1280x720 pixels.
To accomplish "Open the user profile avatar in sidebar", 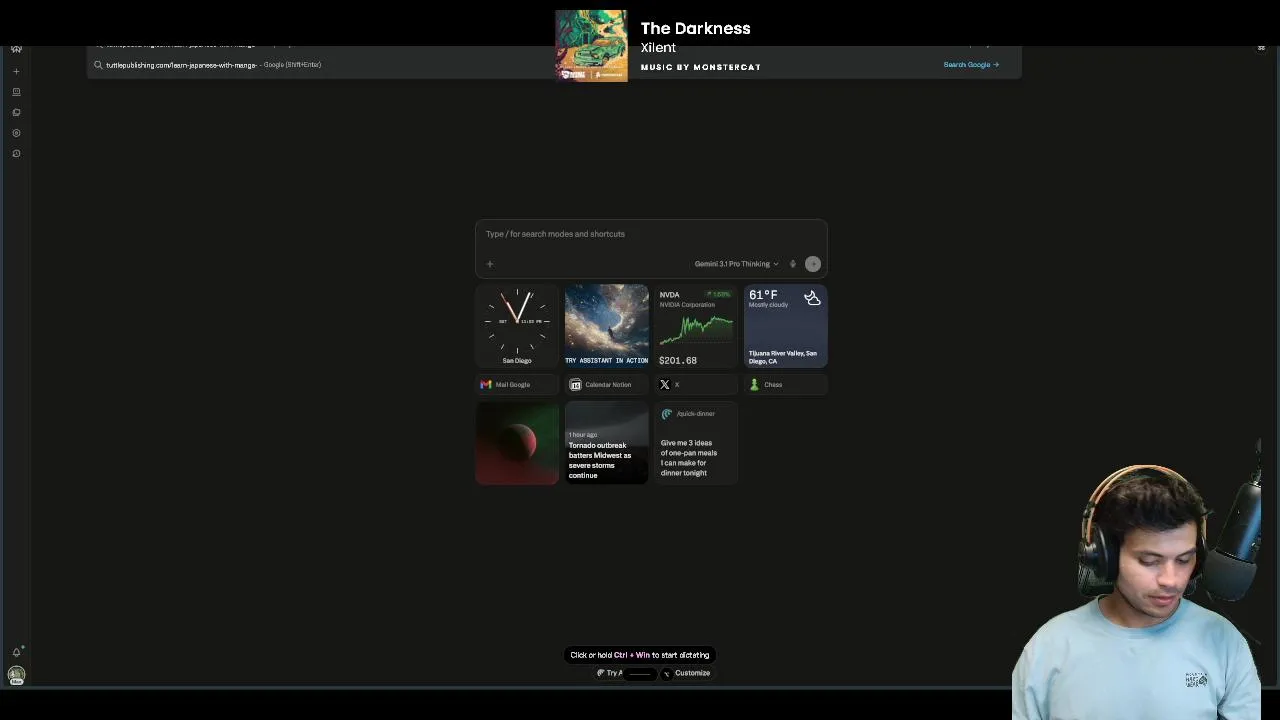I will 16,675.
